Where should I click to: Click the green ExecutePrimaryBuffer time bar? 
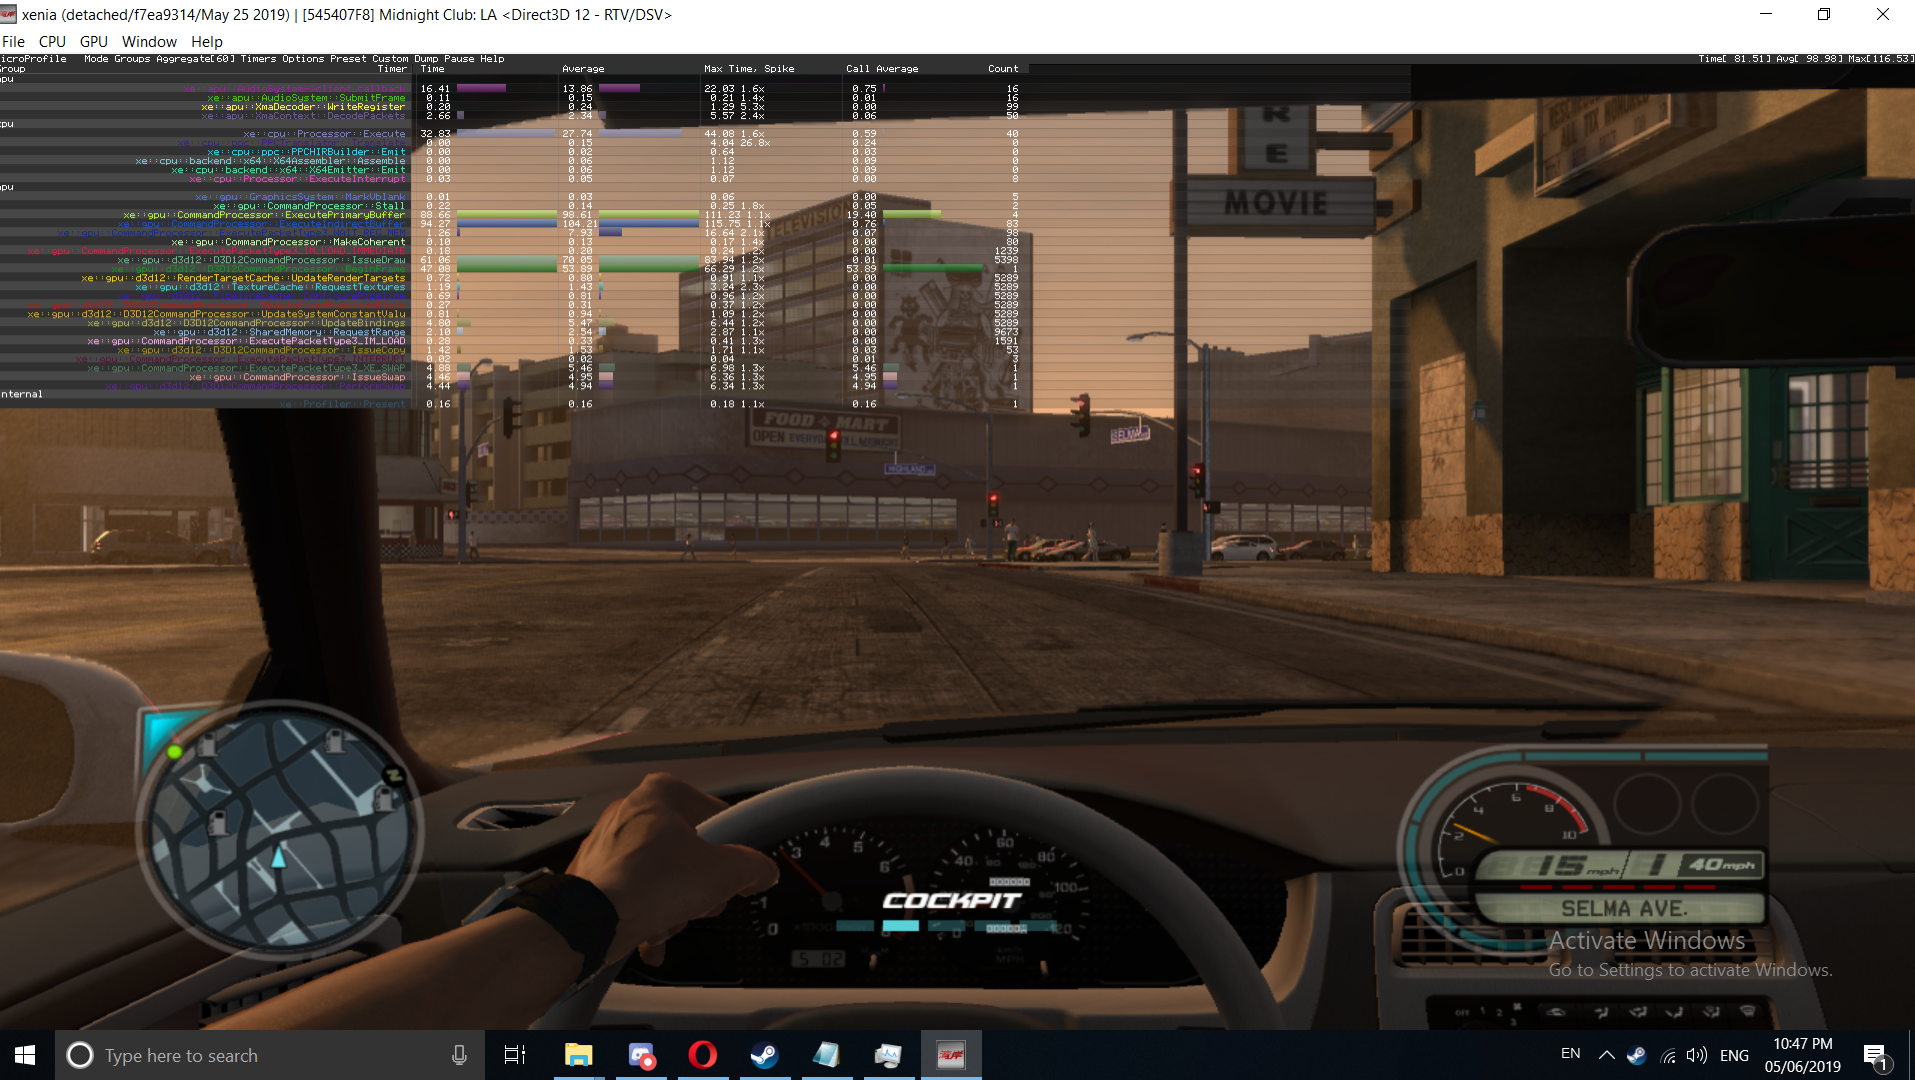[x=506, y=215]
